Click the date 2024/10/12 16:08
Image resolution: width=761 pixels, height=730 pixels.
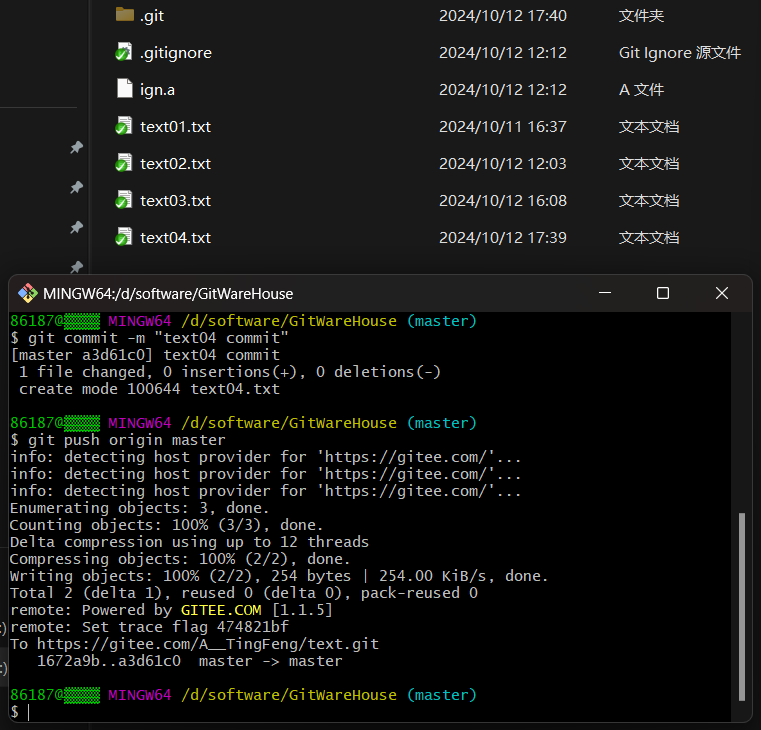tap(503, 200)
